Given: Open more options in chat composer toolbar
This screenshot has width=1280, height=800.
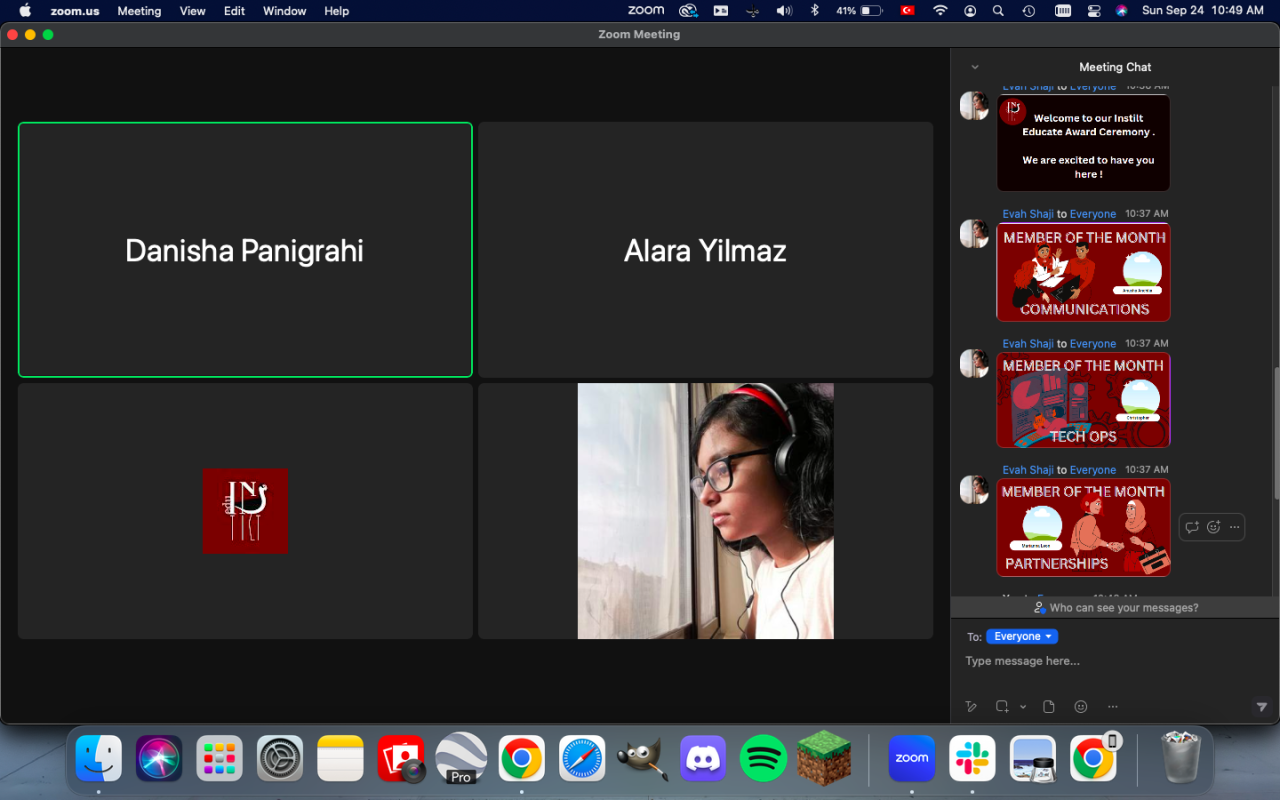Looking at the screenshot, I should (1112, 707).
